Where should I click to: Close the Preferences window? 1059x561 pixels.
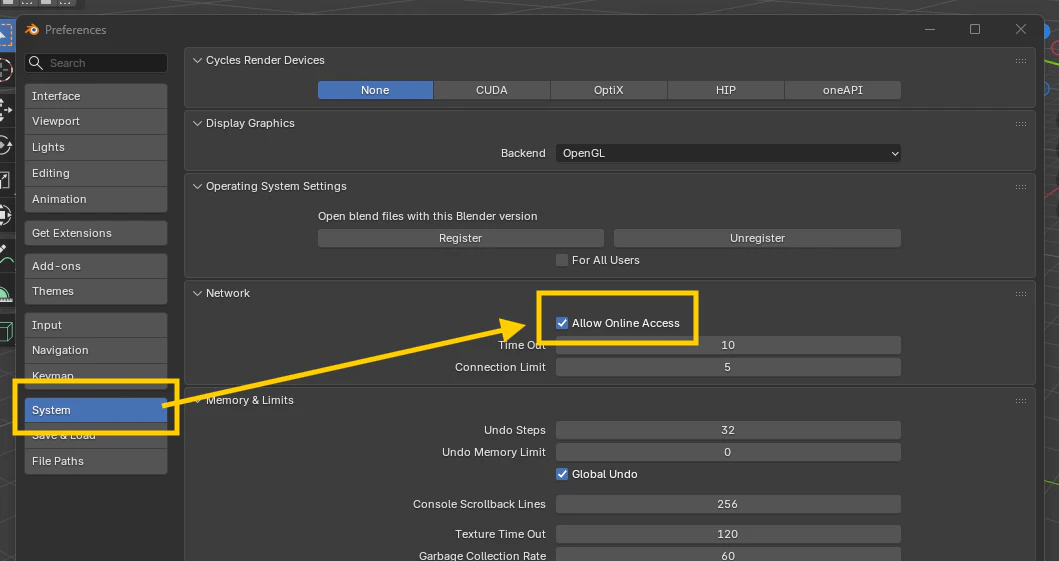click(1021, 29)
